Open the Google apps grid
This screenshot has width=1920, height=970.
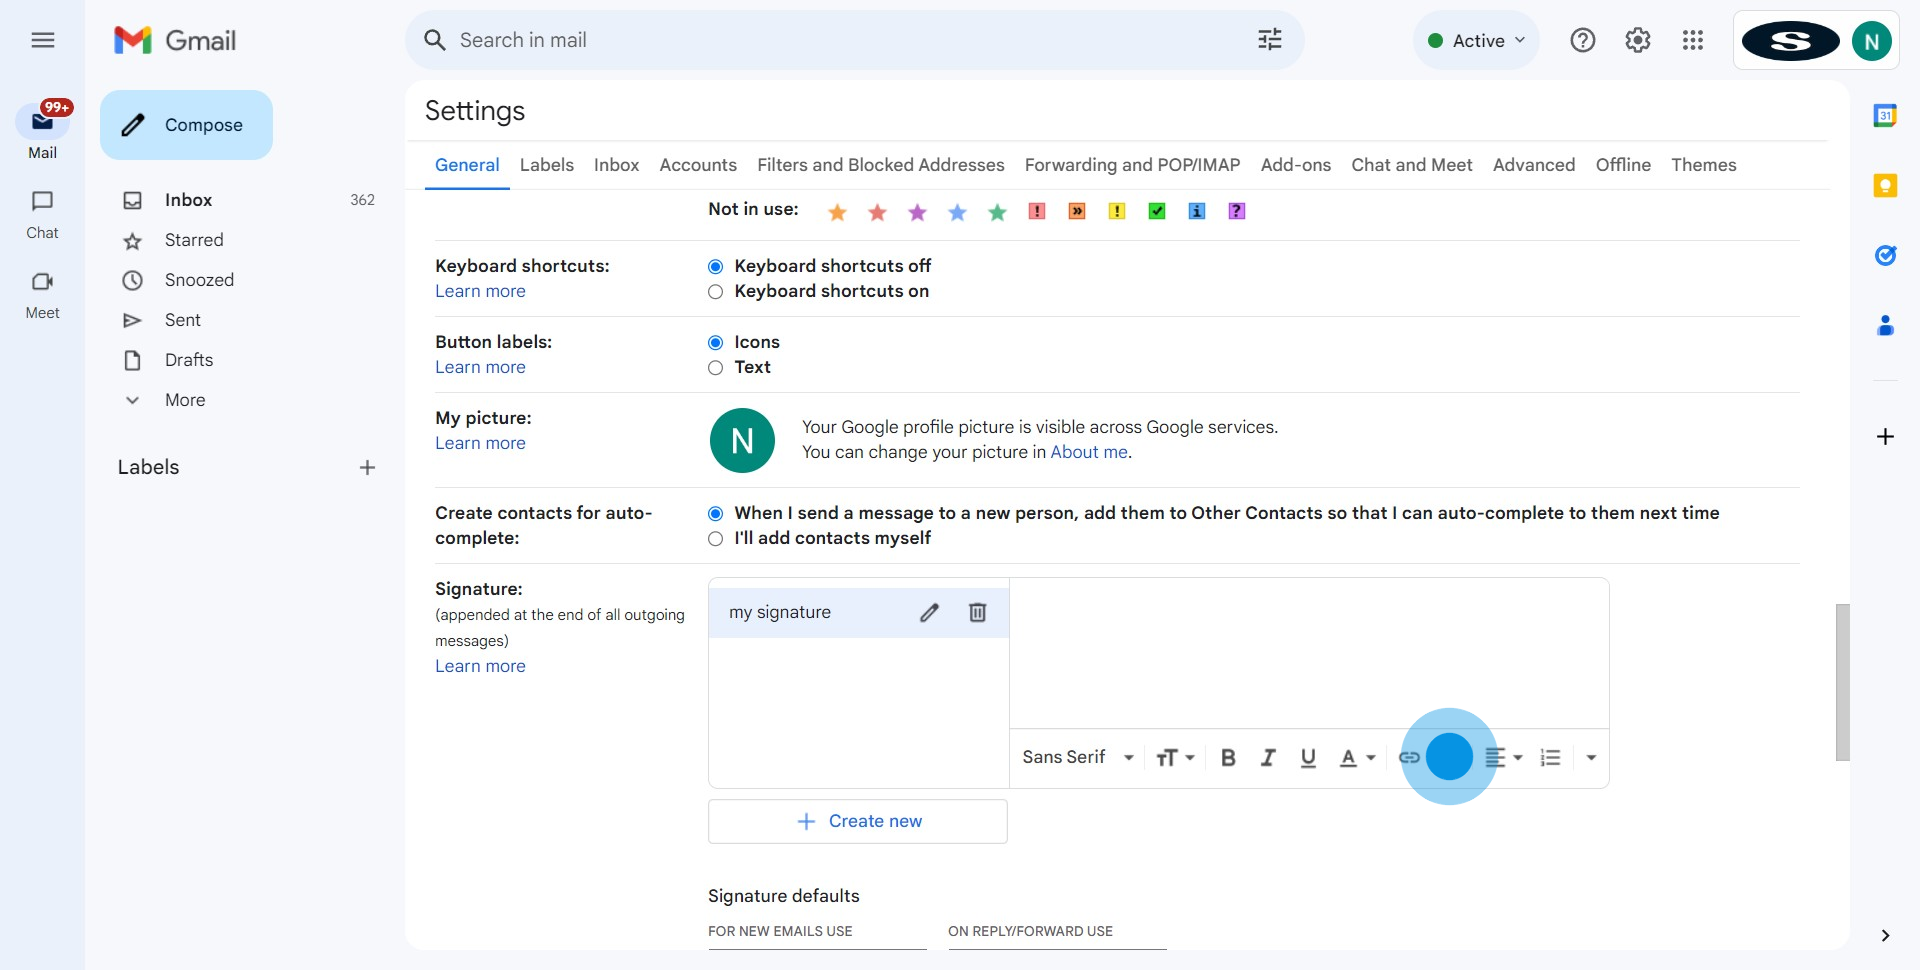coord(1692,40)
